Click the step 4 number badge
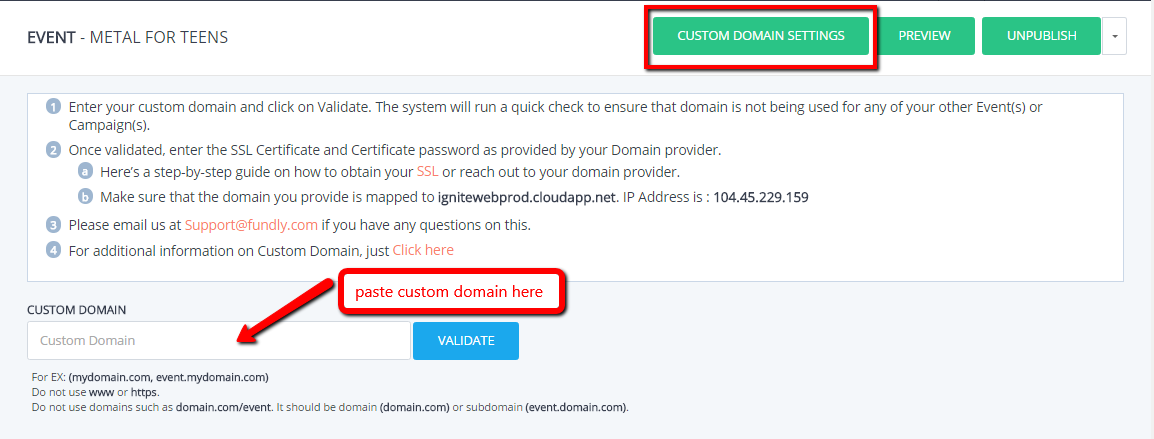 point(53,250)
